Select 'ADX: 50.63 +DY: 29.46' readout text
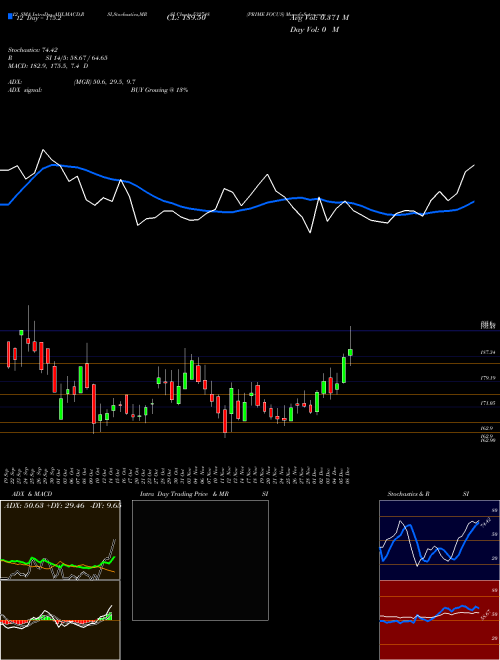This screenshot has width=500, height=660. pos(45,505)
